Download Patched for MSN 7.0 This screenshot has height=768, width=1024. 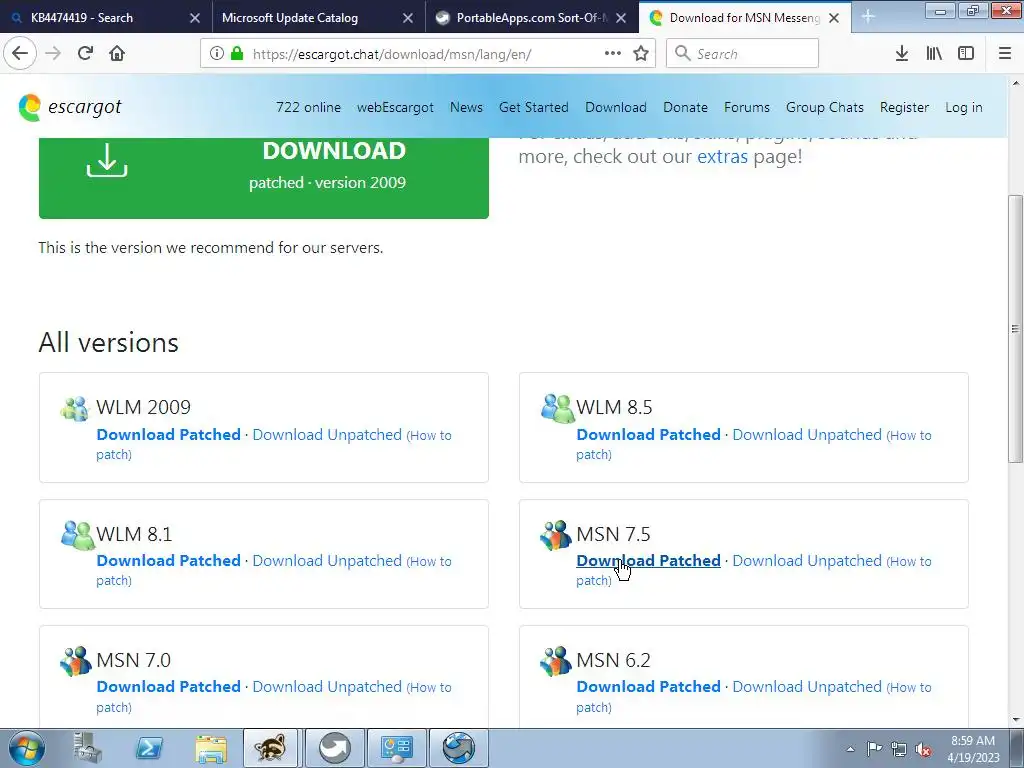coord(168,686)
